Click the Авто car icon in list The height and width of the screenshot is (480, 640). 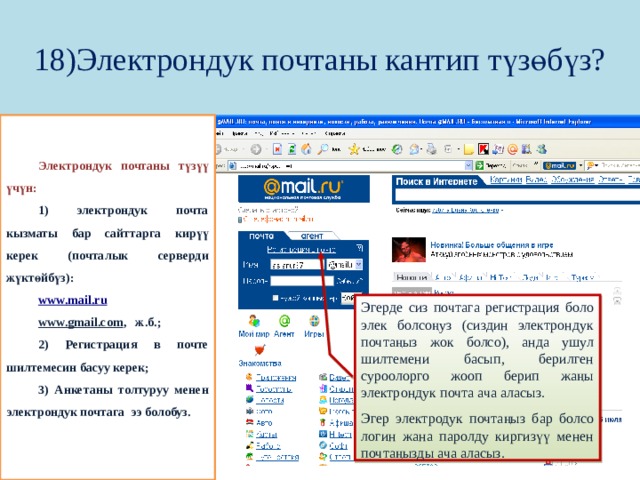[x=250, y=422]
